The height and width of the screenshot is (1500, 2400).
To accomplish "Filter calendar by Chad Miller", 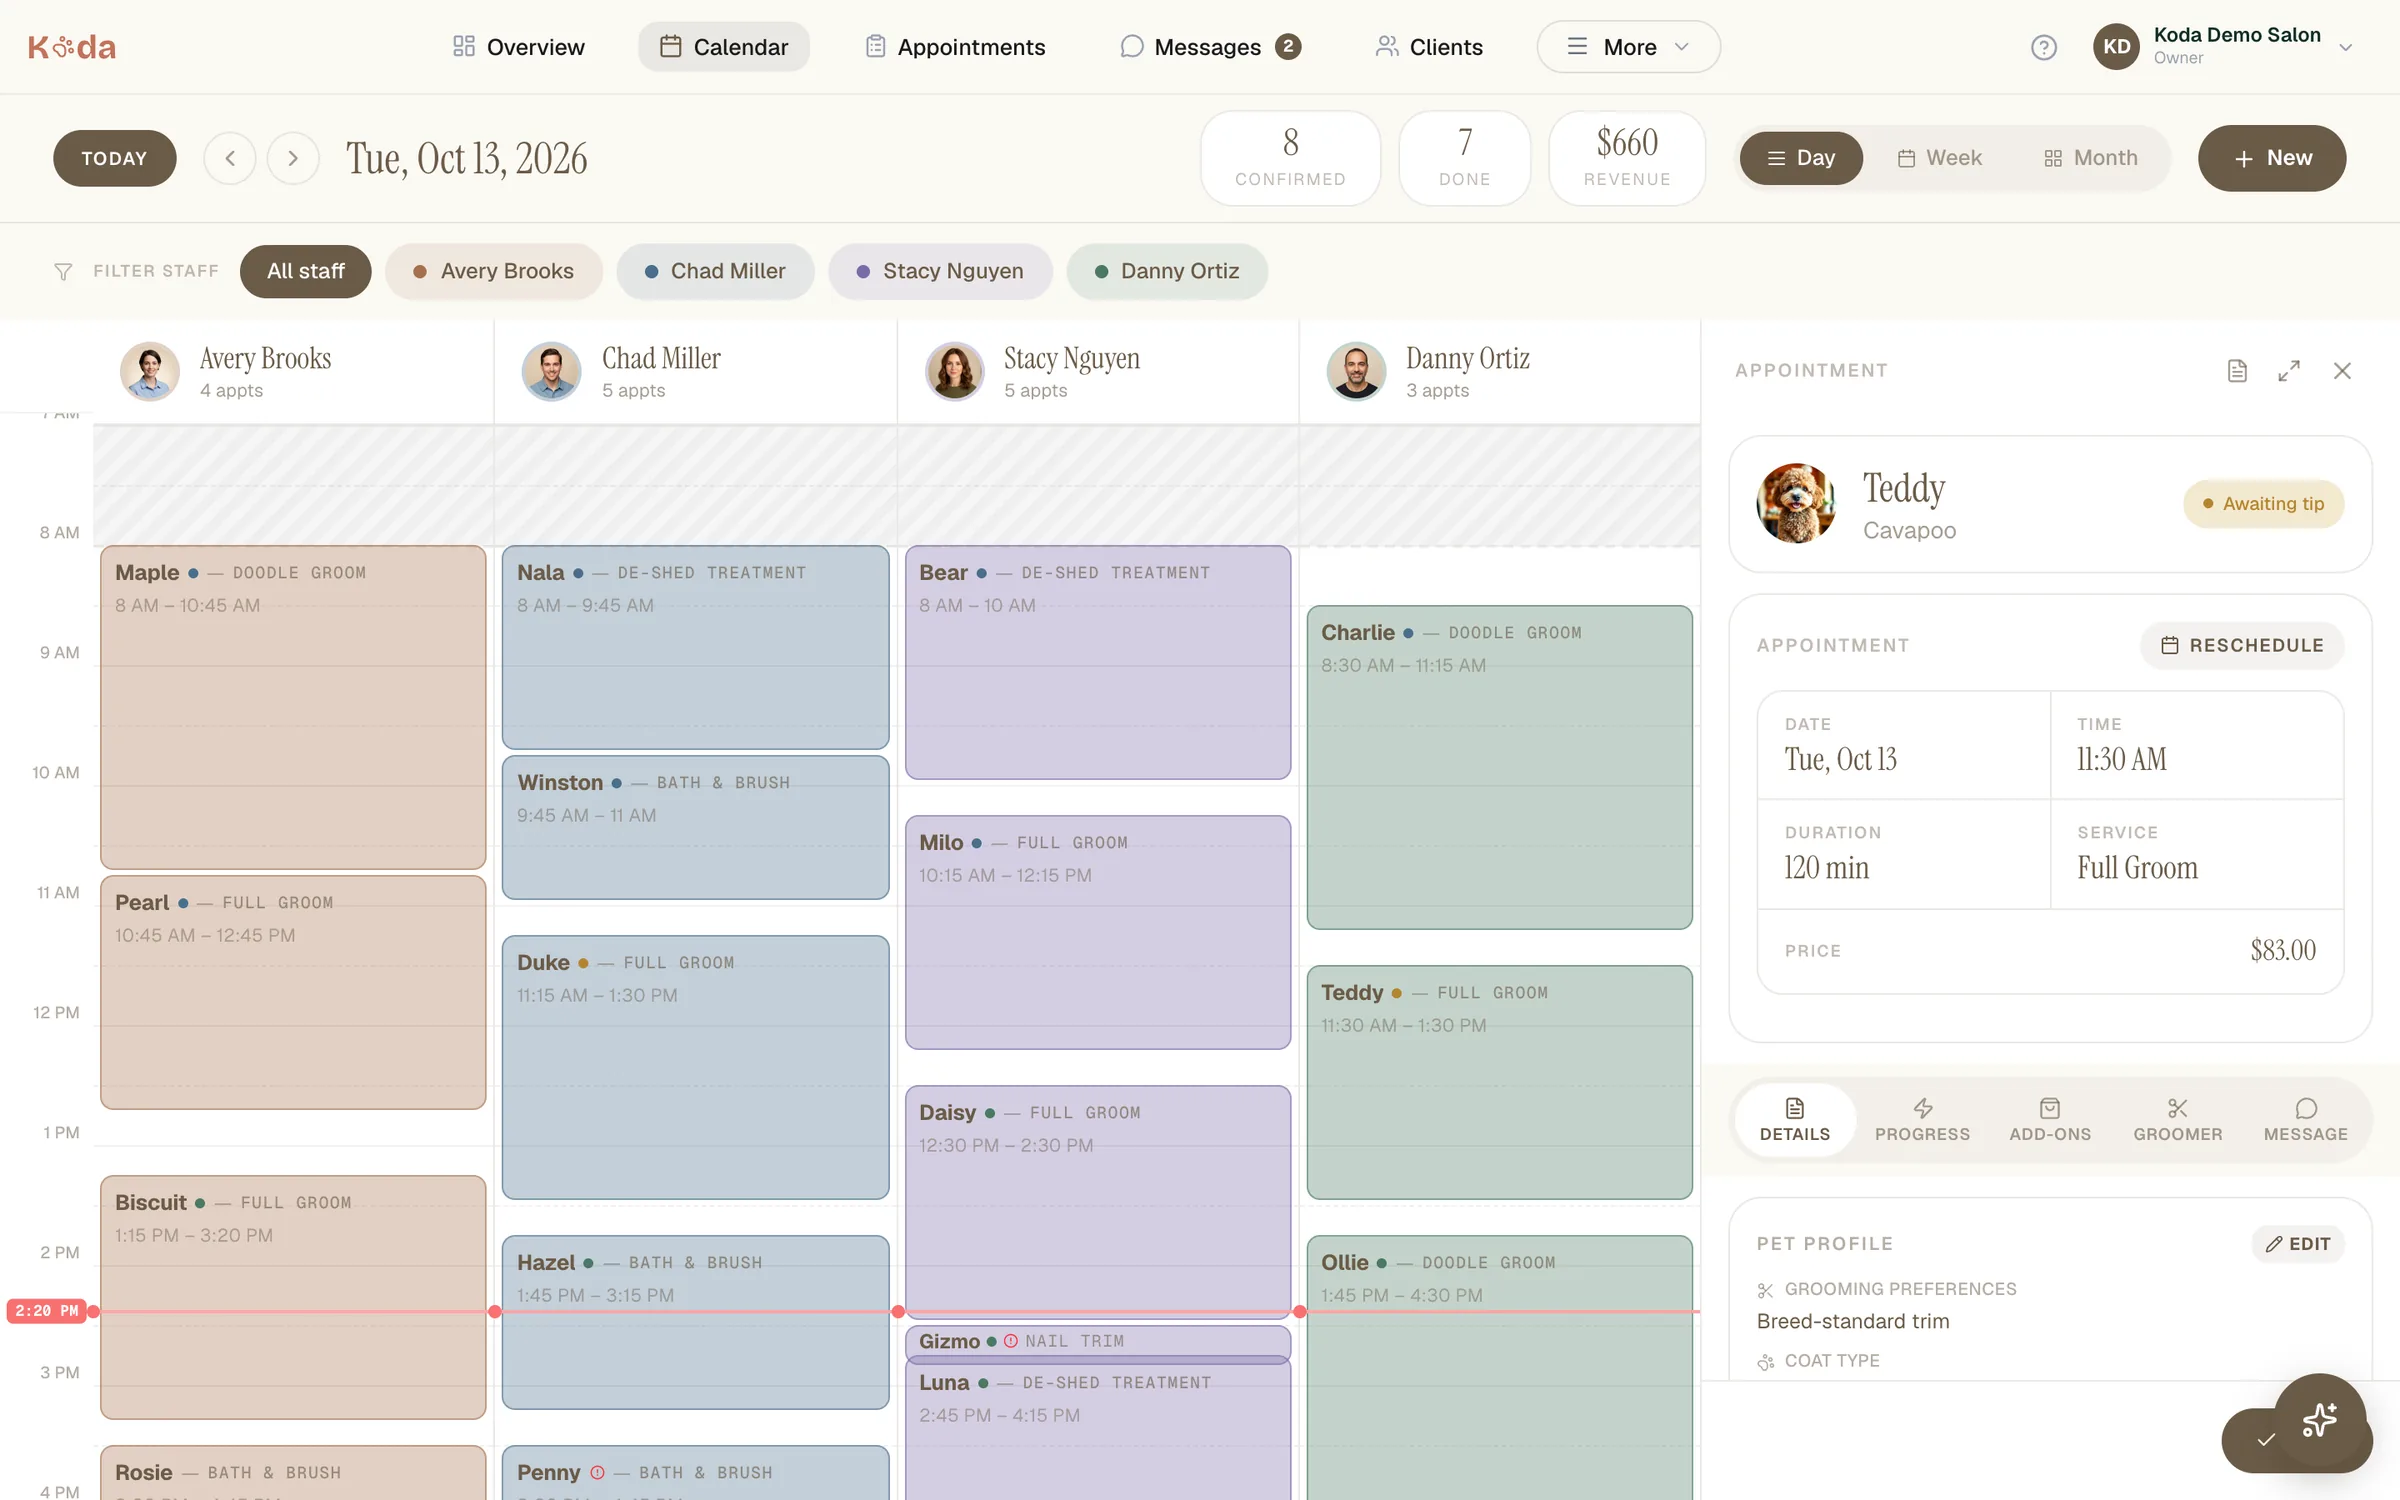I will 715,271.
